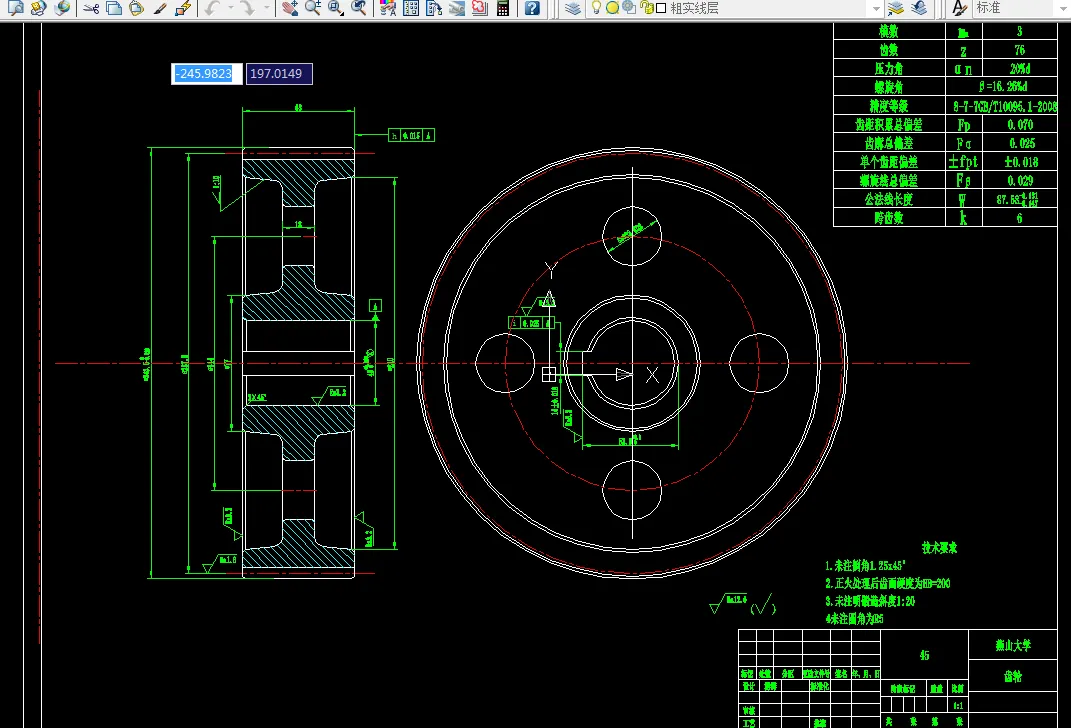Click the material cell labeled 45
Screen dimensions: 1071x728
[924, 656]
